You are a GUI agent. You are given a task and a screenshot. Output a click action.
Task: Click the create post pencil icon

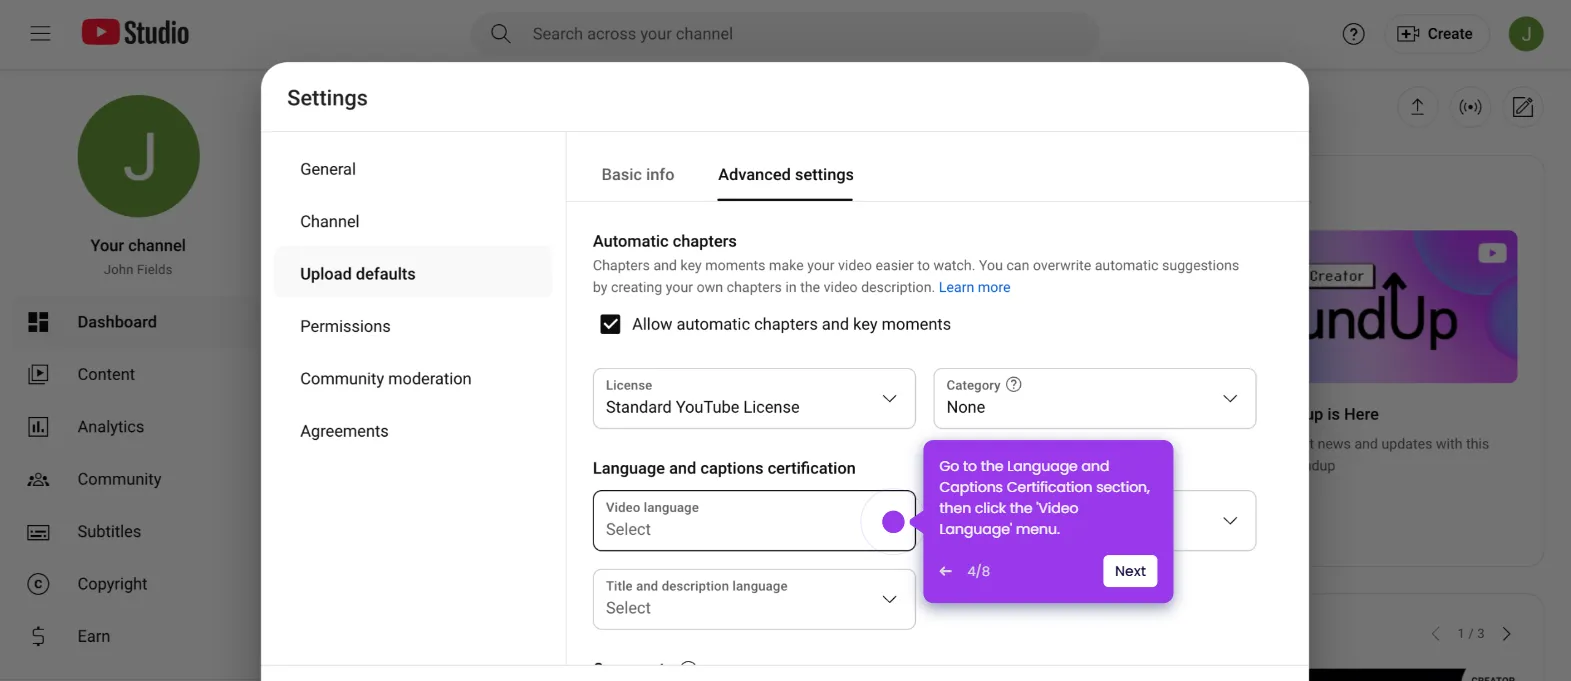pos(1523,107)
